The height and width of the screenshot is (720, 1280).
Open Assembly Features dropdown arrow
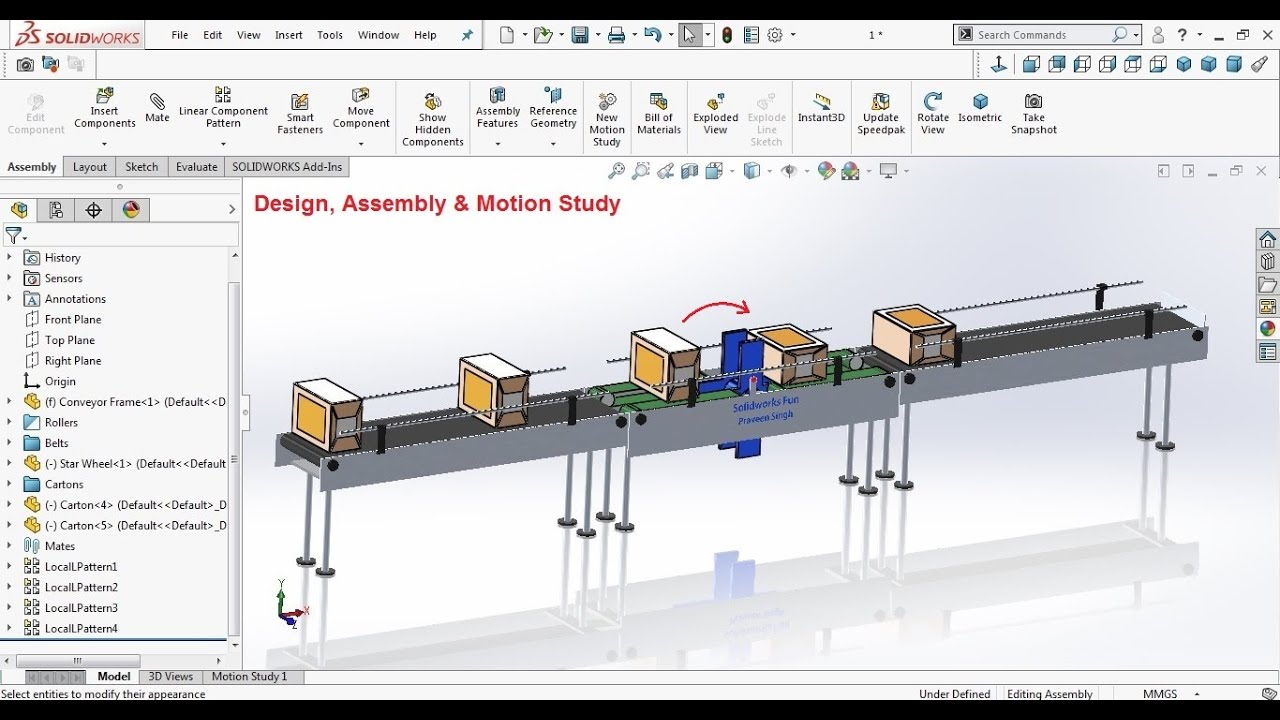click(x=497, y=144)
